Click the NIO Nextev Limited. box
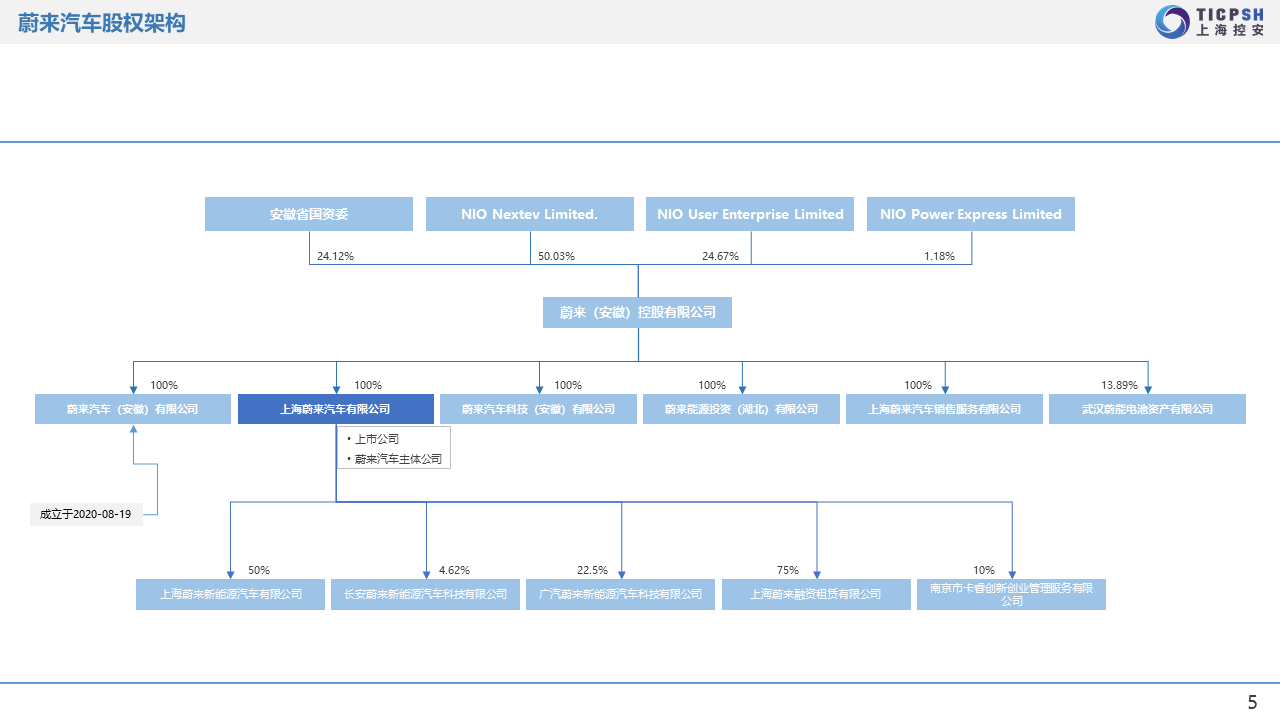The width and height of the screenshot is (1280, 720). [530, 214]
